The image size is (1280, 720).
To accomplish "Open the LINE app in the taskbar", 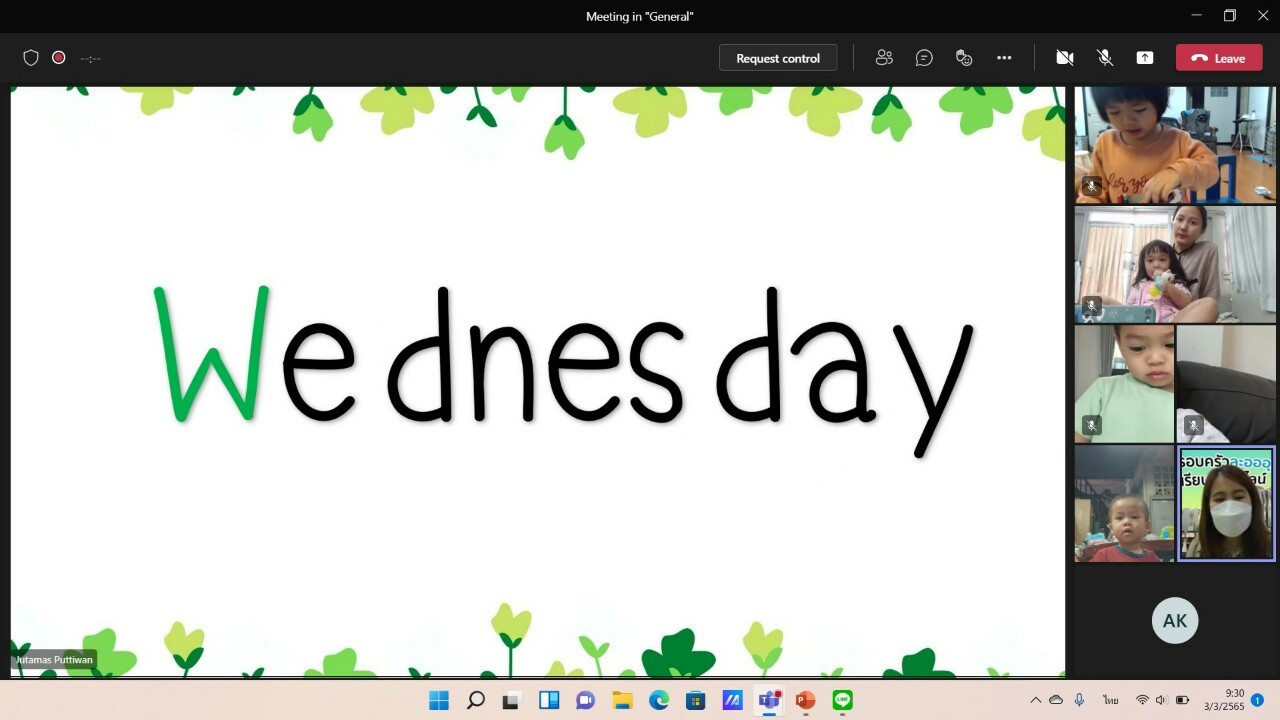I will 843,700.
